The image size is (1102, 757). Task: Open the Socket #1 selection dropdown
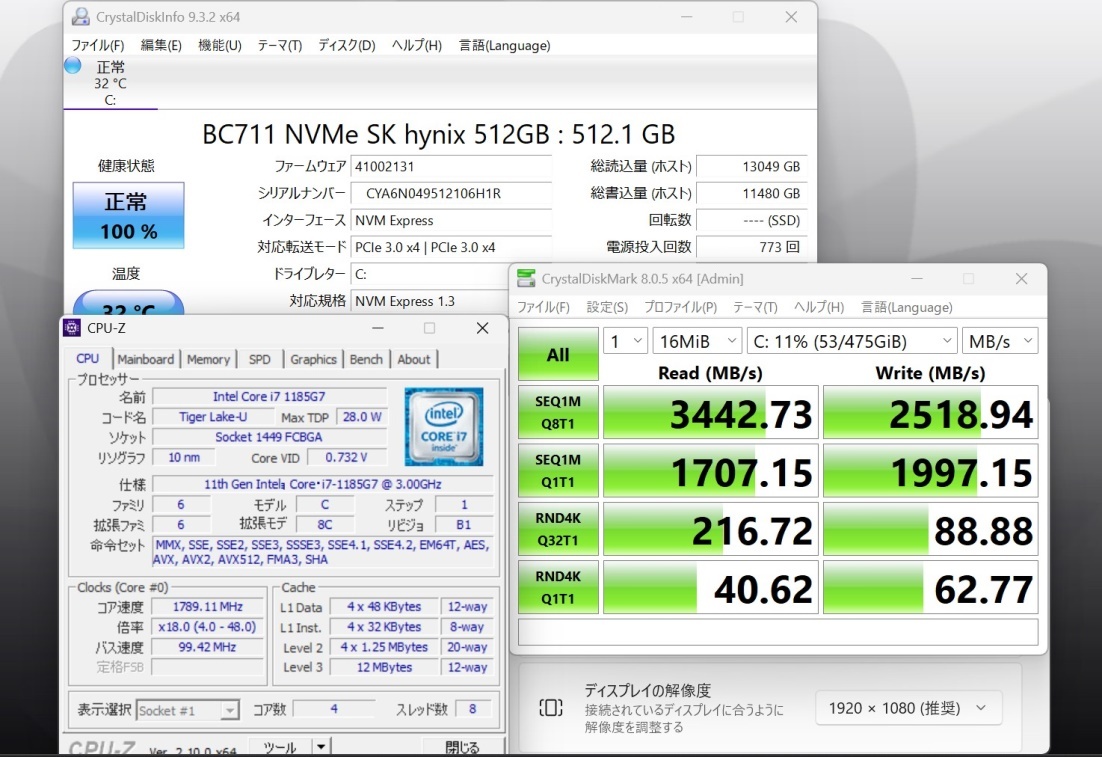click(x=188, y=711)
